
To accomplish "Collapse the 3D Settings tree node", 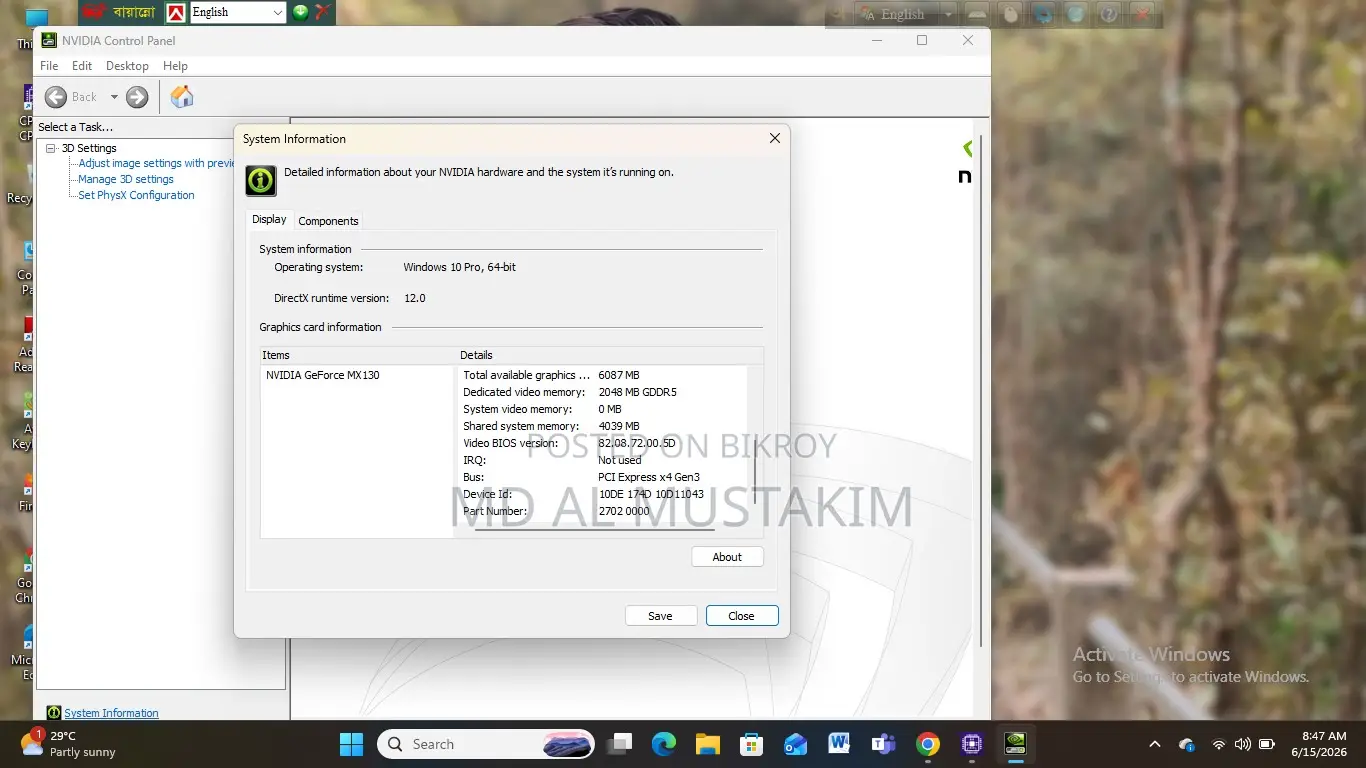I will 51,148.
